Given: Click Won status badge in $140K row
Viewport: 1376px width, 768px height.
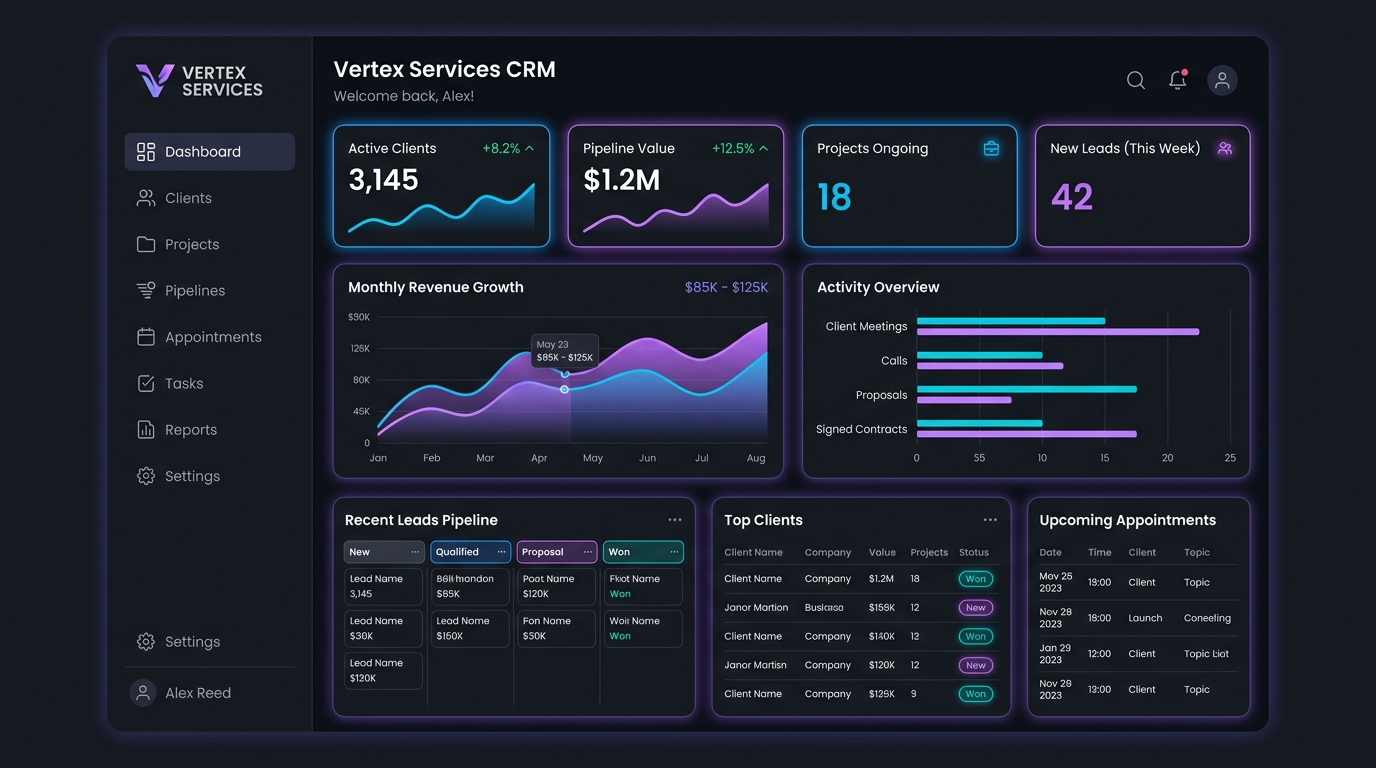Looking at the screenshot, I should 976,636.
